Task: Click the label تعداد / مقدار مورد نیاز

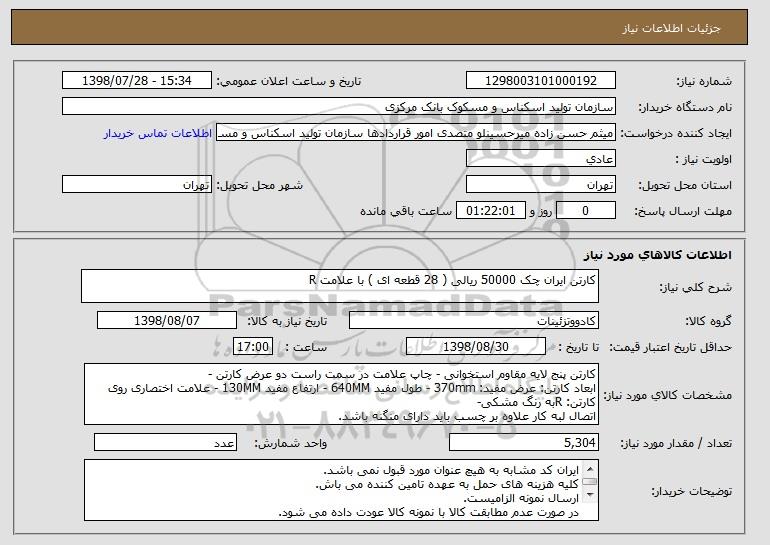Action: [676, 444]
